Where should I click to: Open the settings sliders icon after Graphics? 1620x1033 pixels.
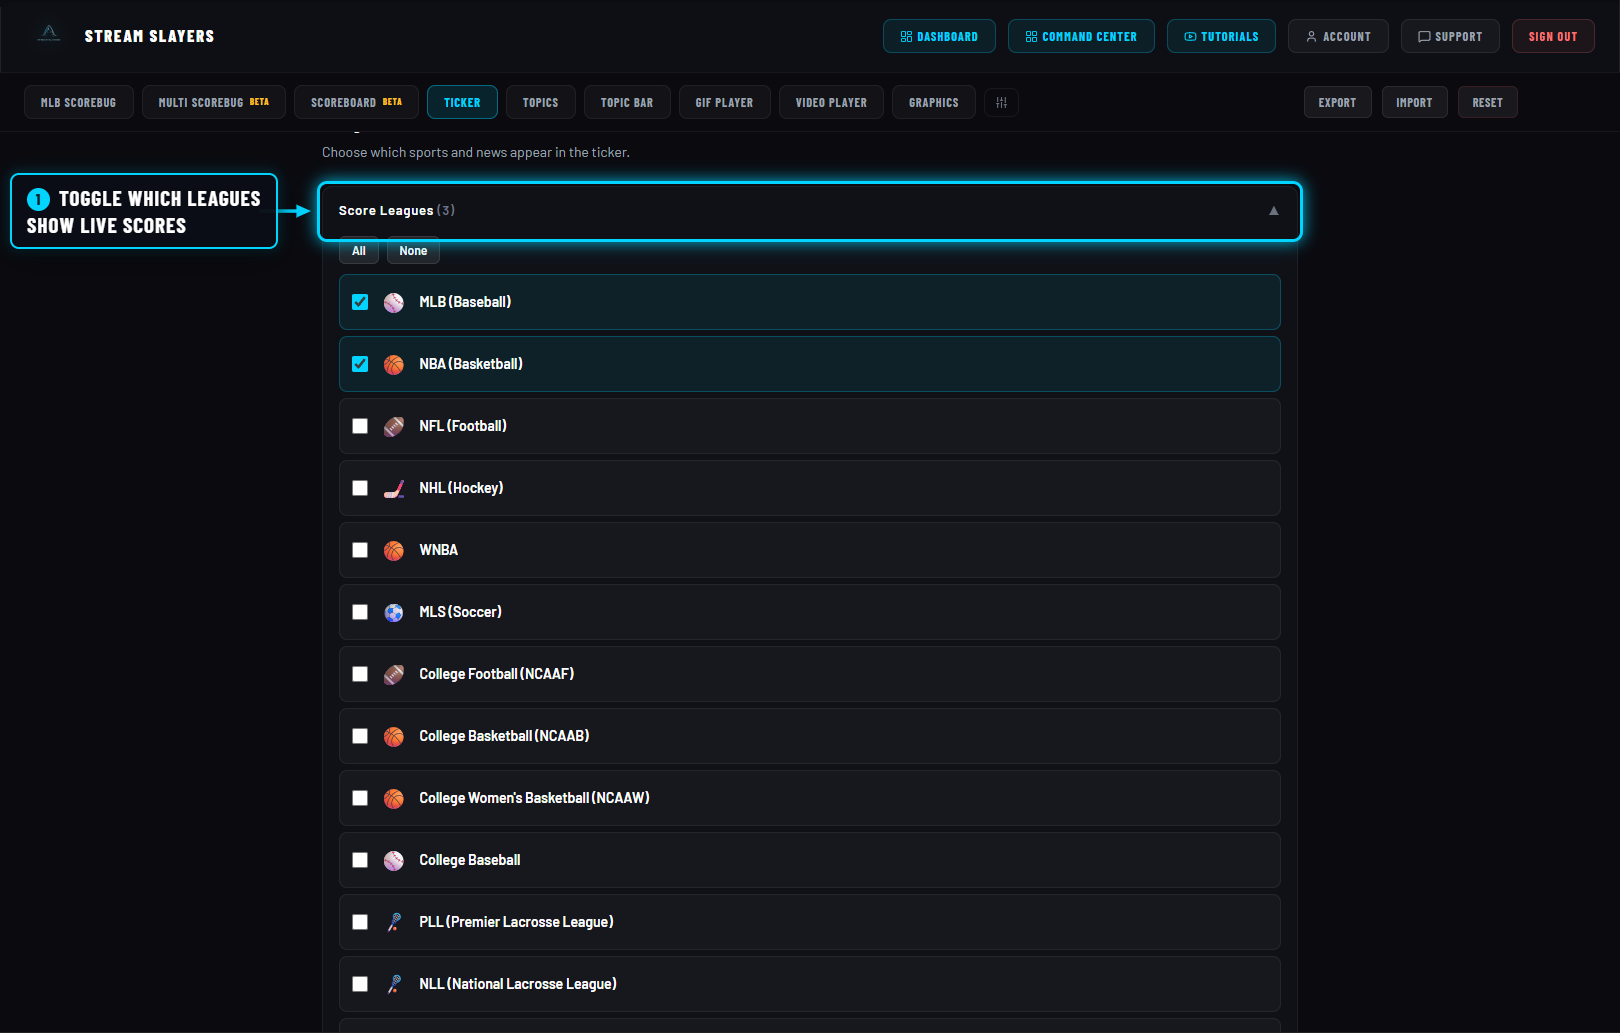(x=1001, y=103)
